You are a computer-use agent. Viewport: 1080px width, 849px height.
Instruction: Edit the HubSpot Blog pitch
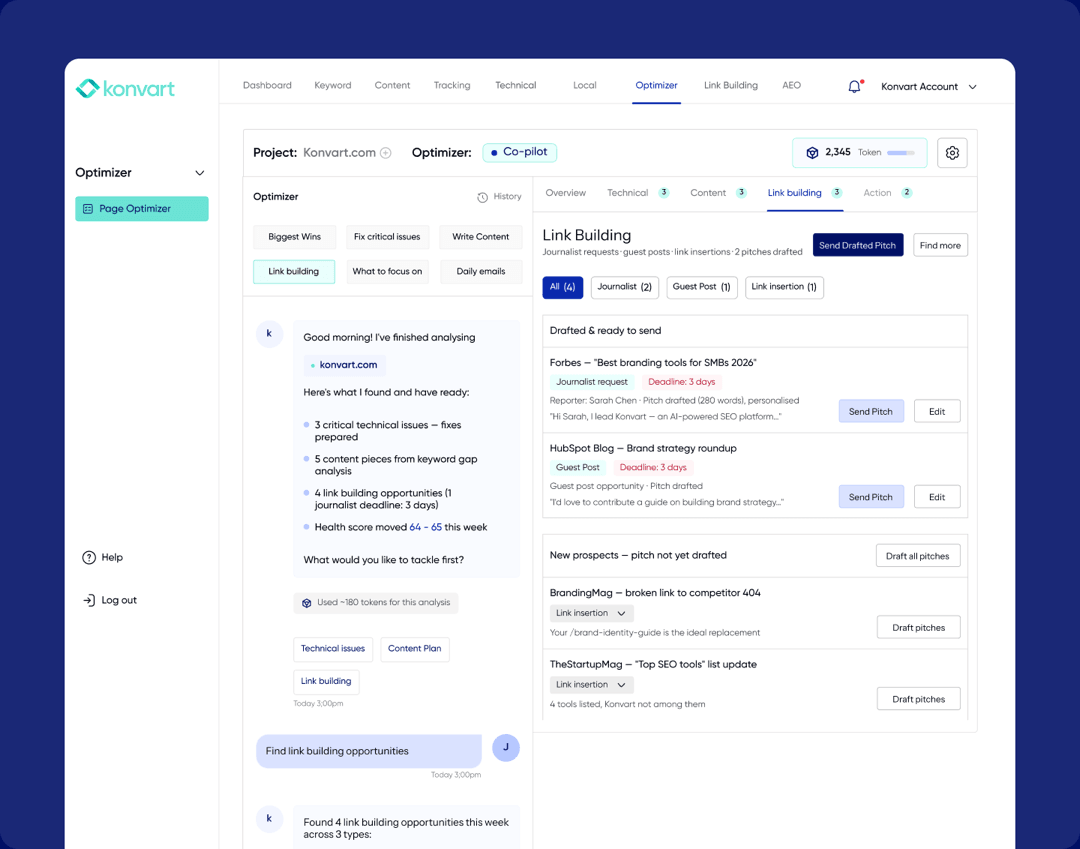(x=937, y=496)
